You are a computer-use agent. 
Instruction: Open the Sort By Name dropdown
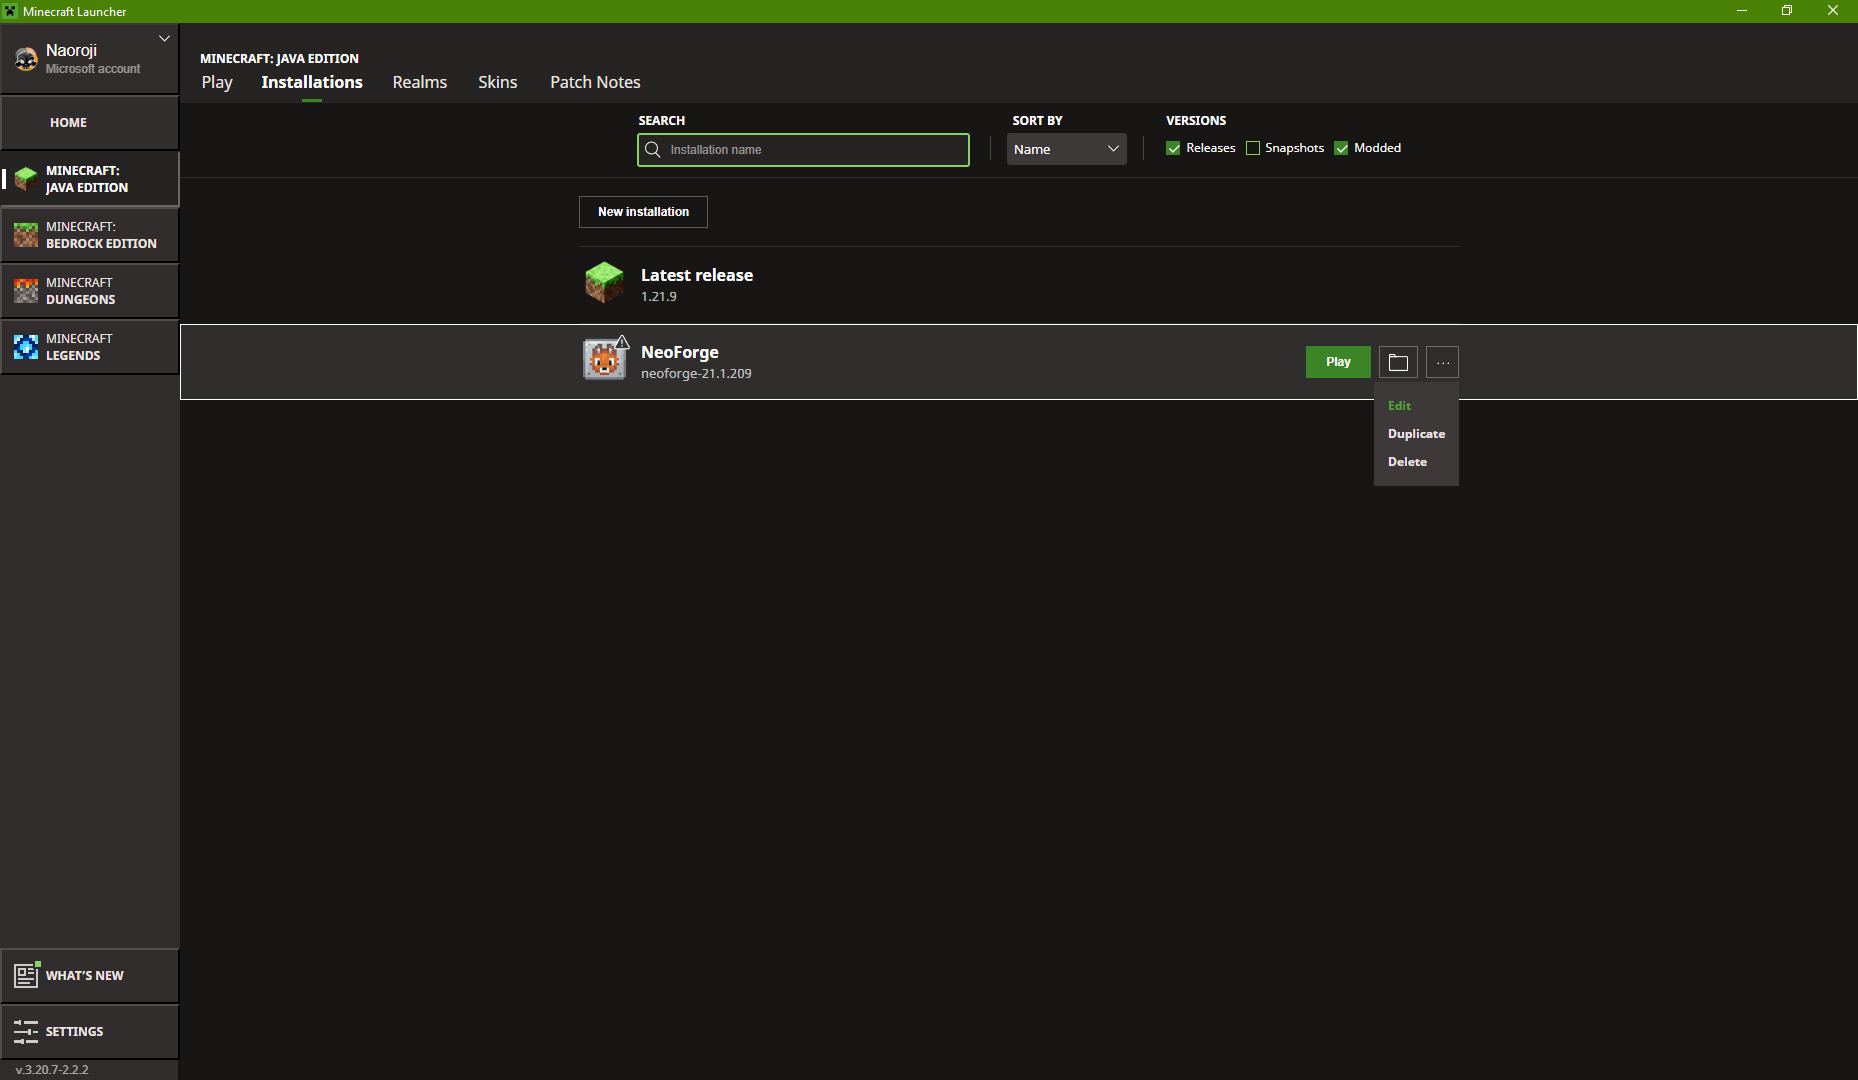[1066, 149]
